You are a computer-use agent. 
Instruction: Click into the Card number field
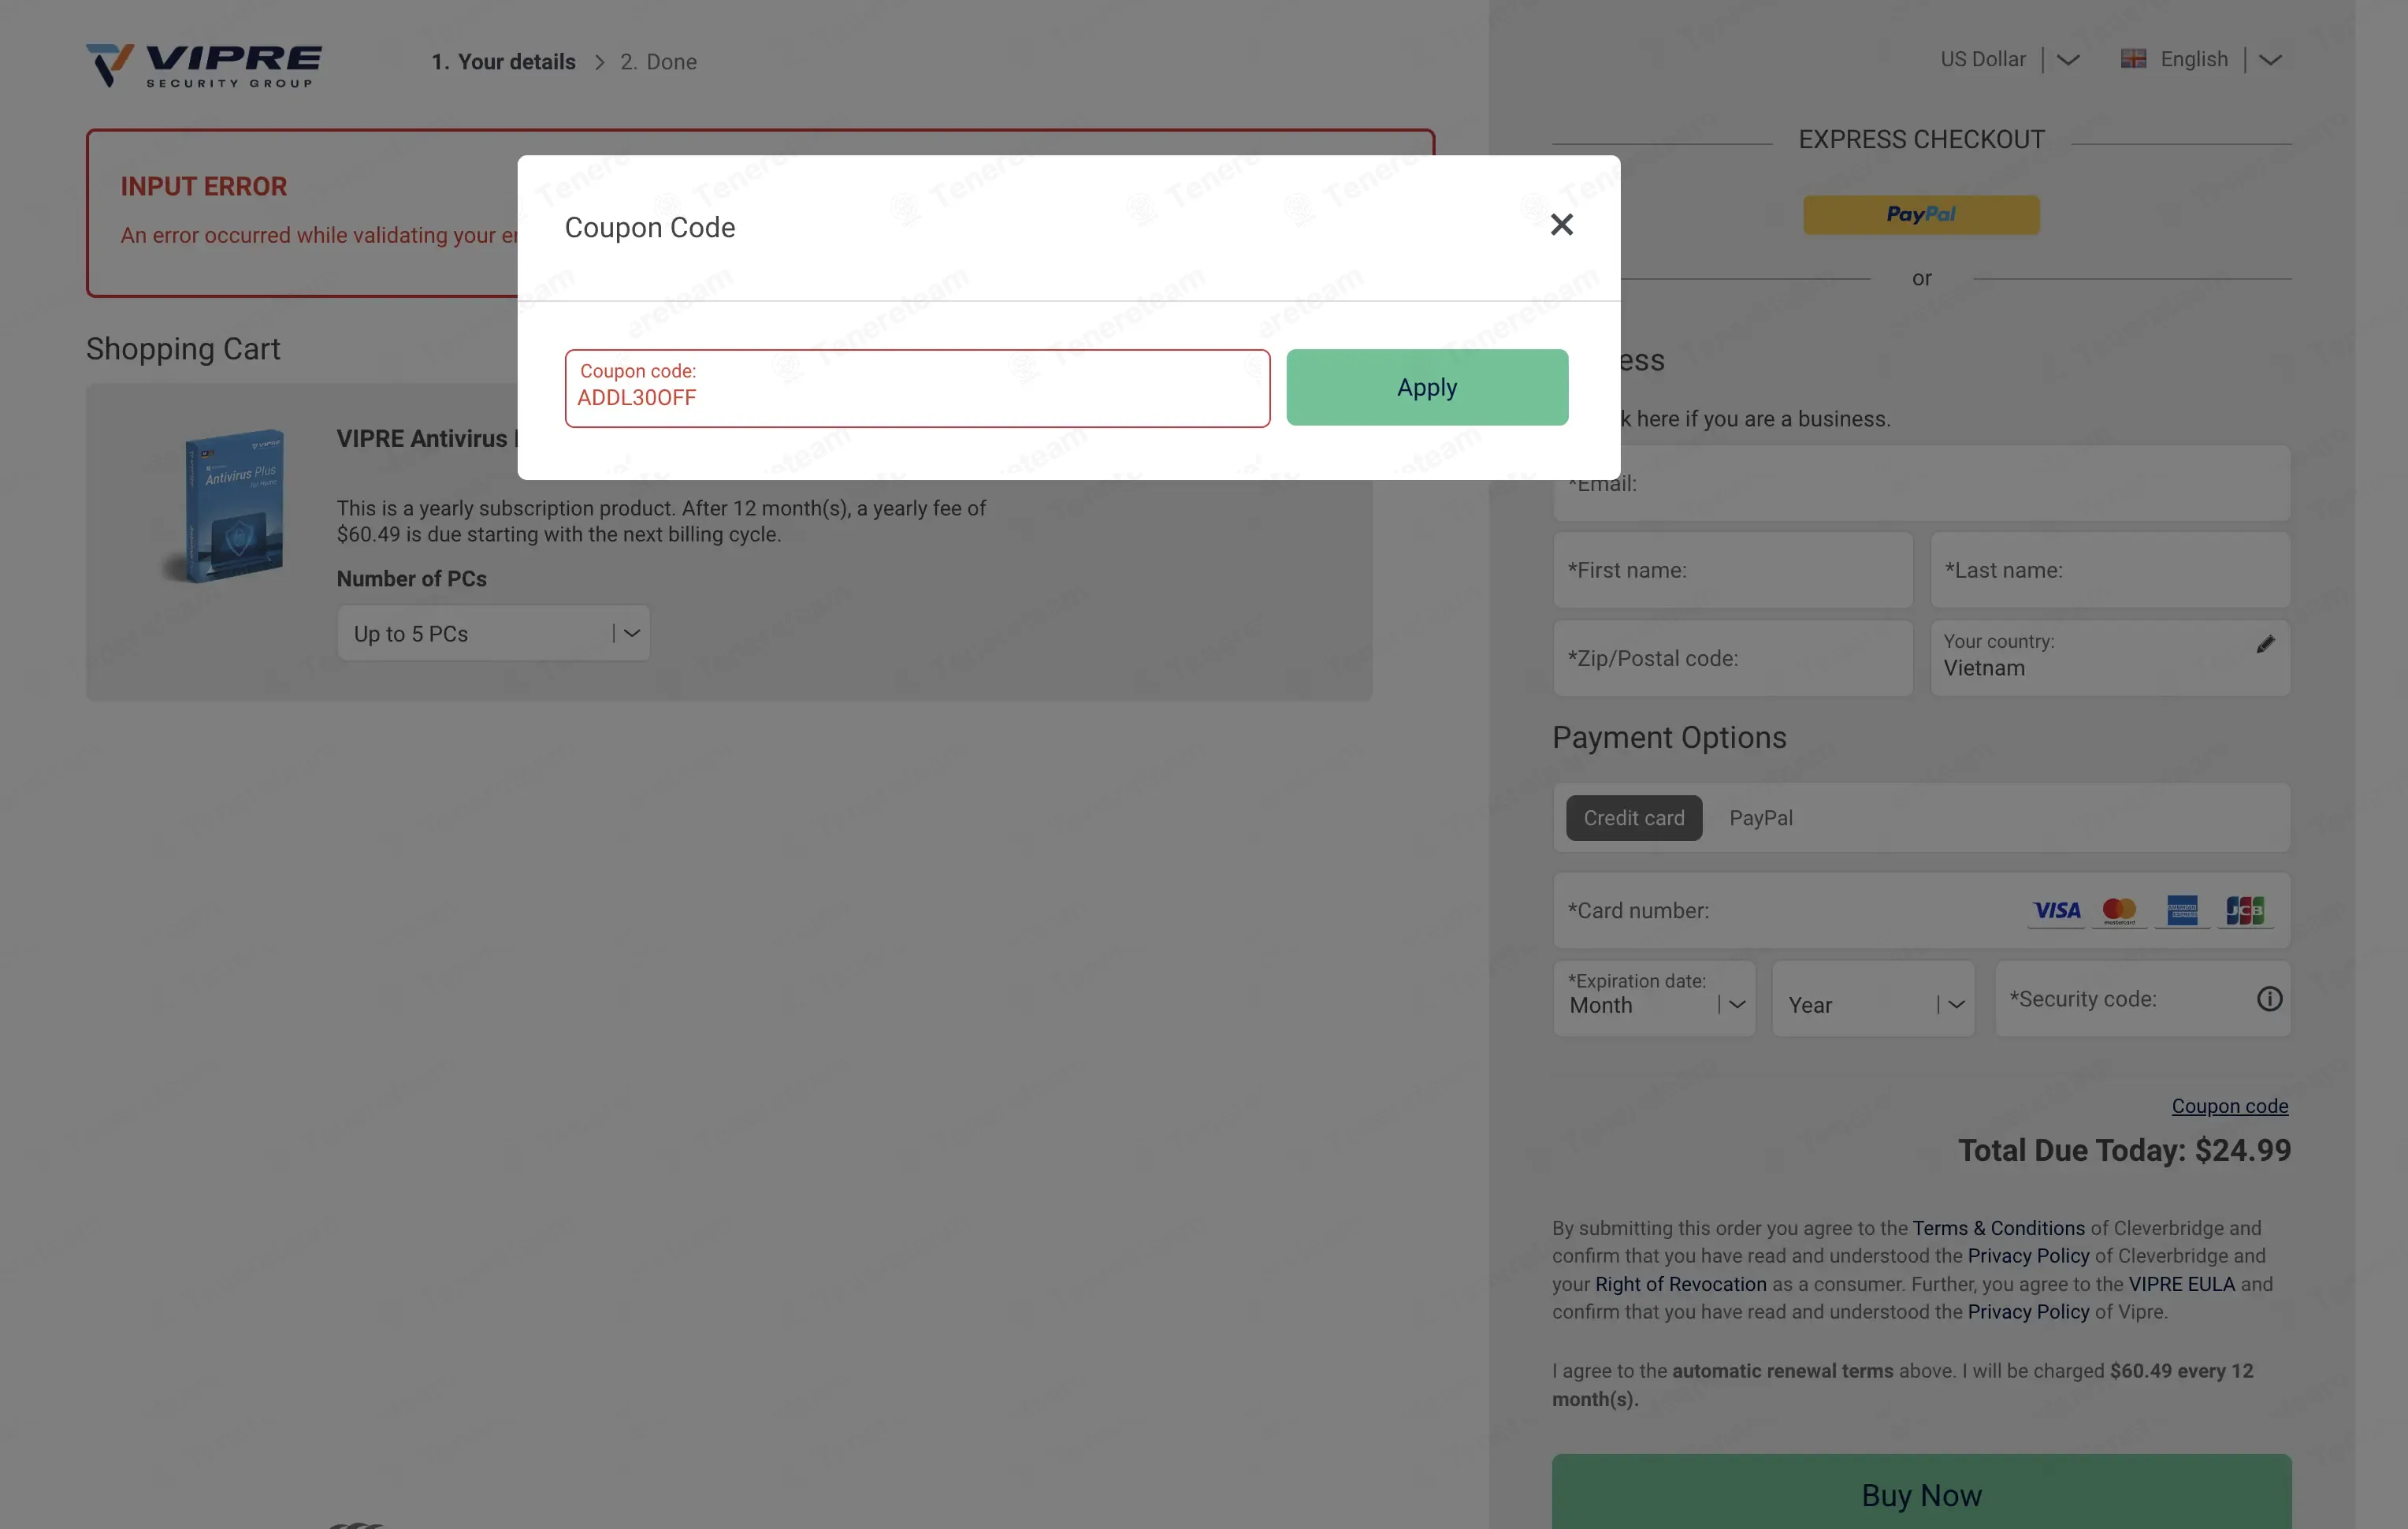pos(1921,911)
